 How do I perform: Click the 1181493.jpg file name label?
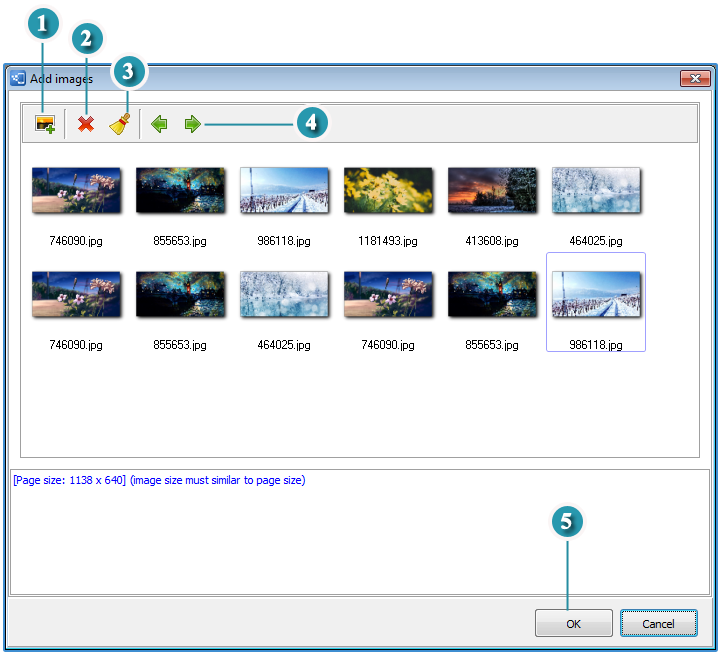[x=388, y=241]
